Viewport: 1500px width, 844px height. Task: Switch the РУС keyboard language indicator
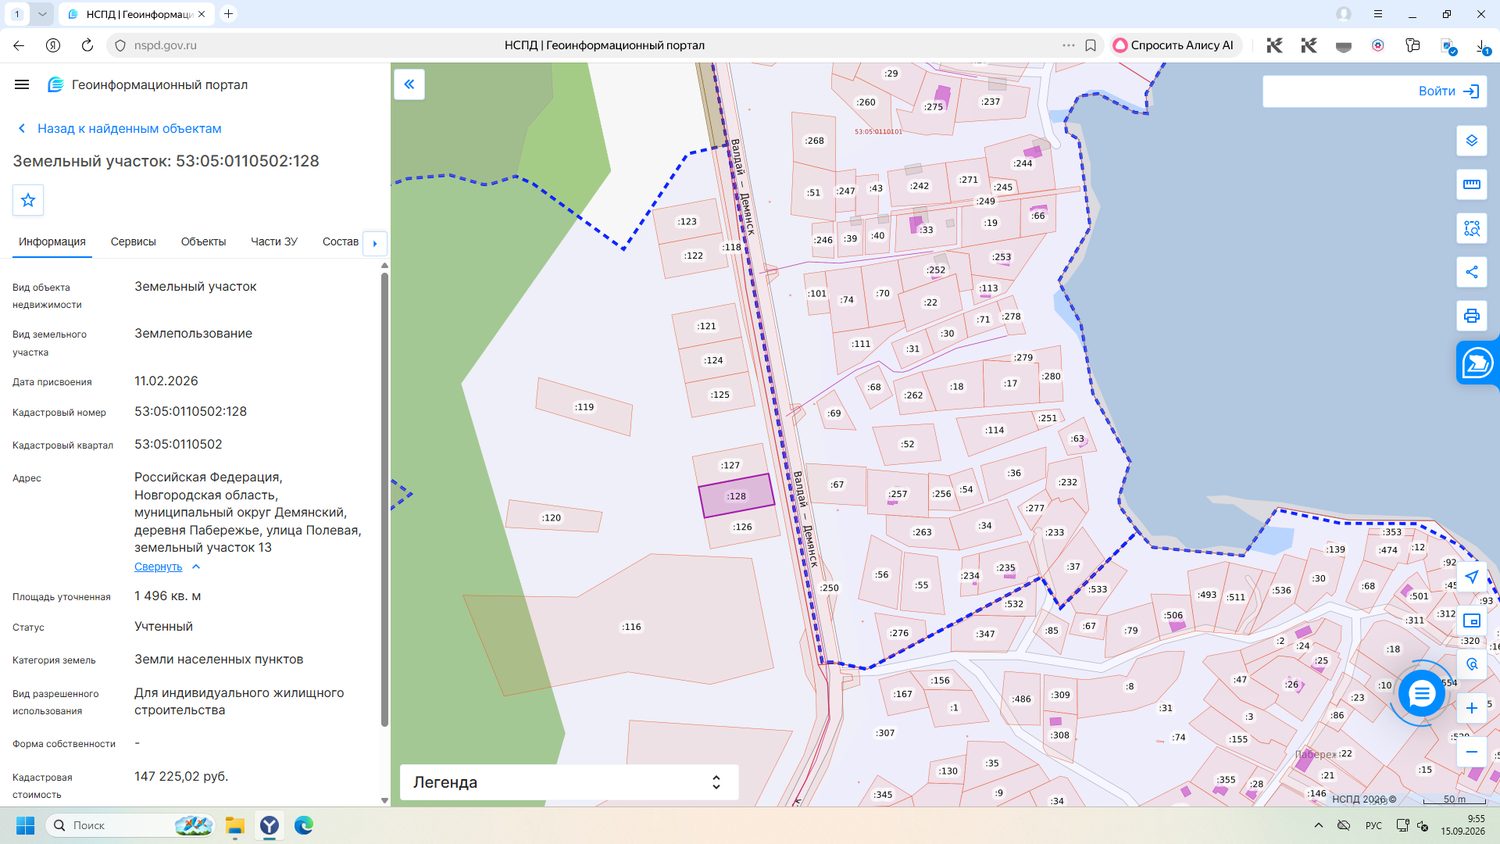pos(1373,825)
